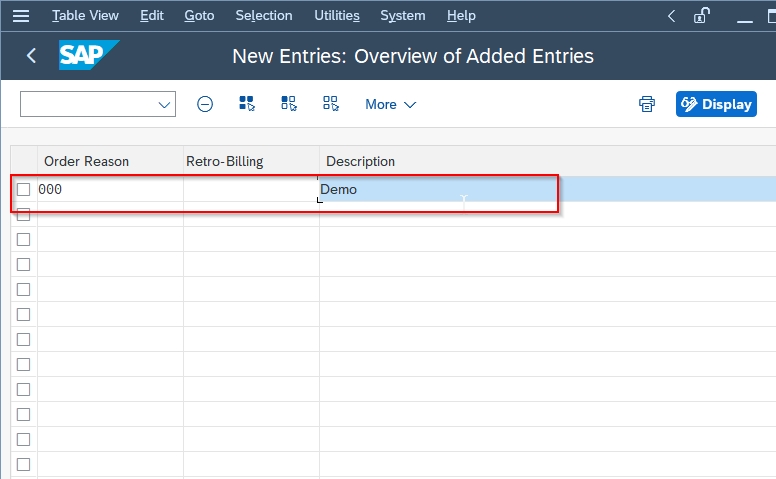
Task: Select the second row's checkbox
Action: pos(23,214)
